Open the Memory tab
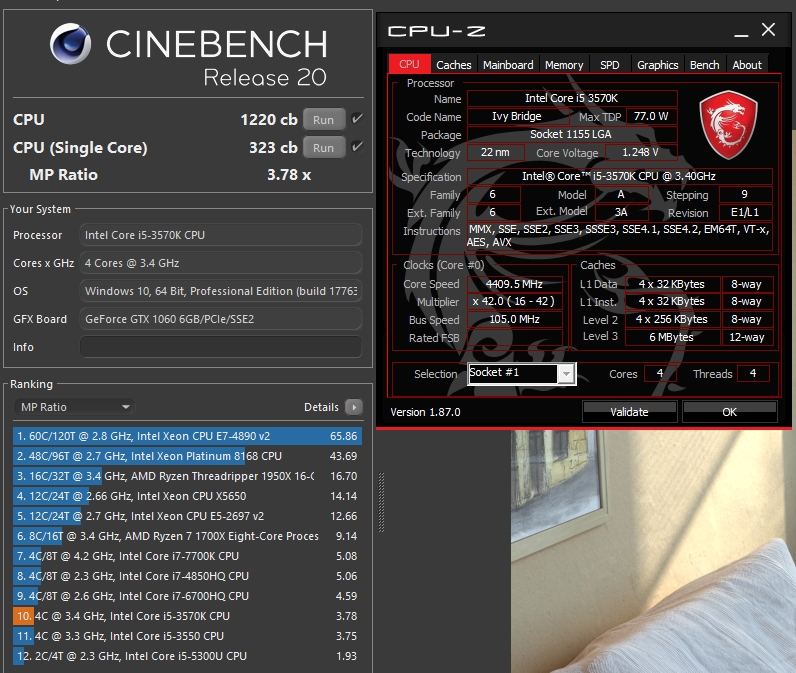This screenshot has height=673, width=796. 564,65
